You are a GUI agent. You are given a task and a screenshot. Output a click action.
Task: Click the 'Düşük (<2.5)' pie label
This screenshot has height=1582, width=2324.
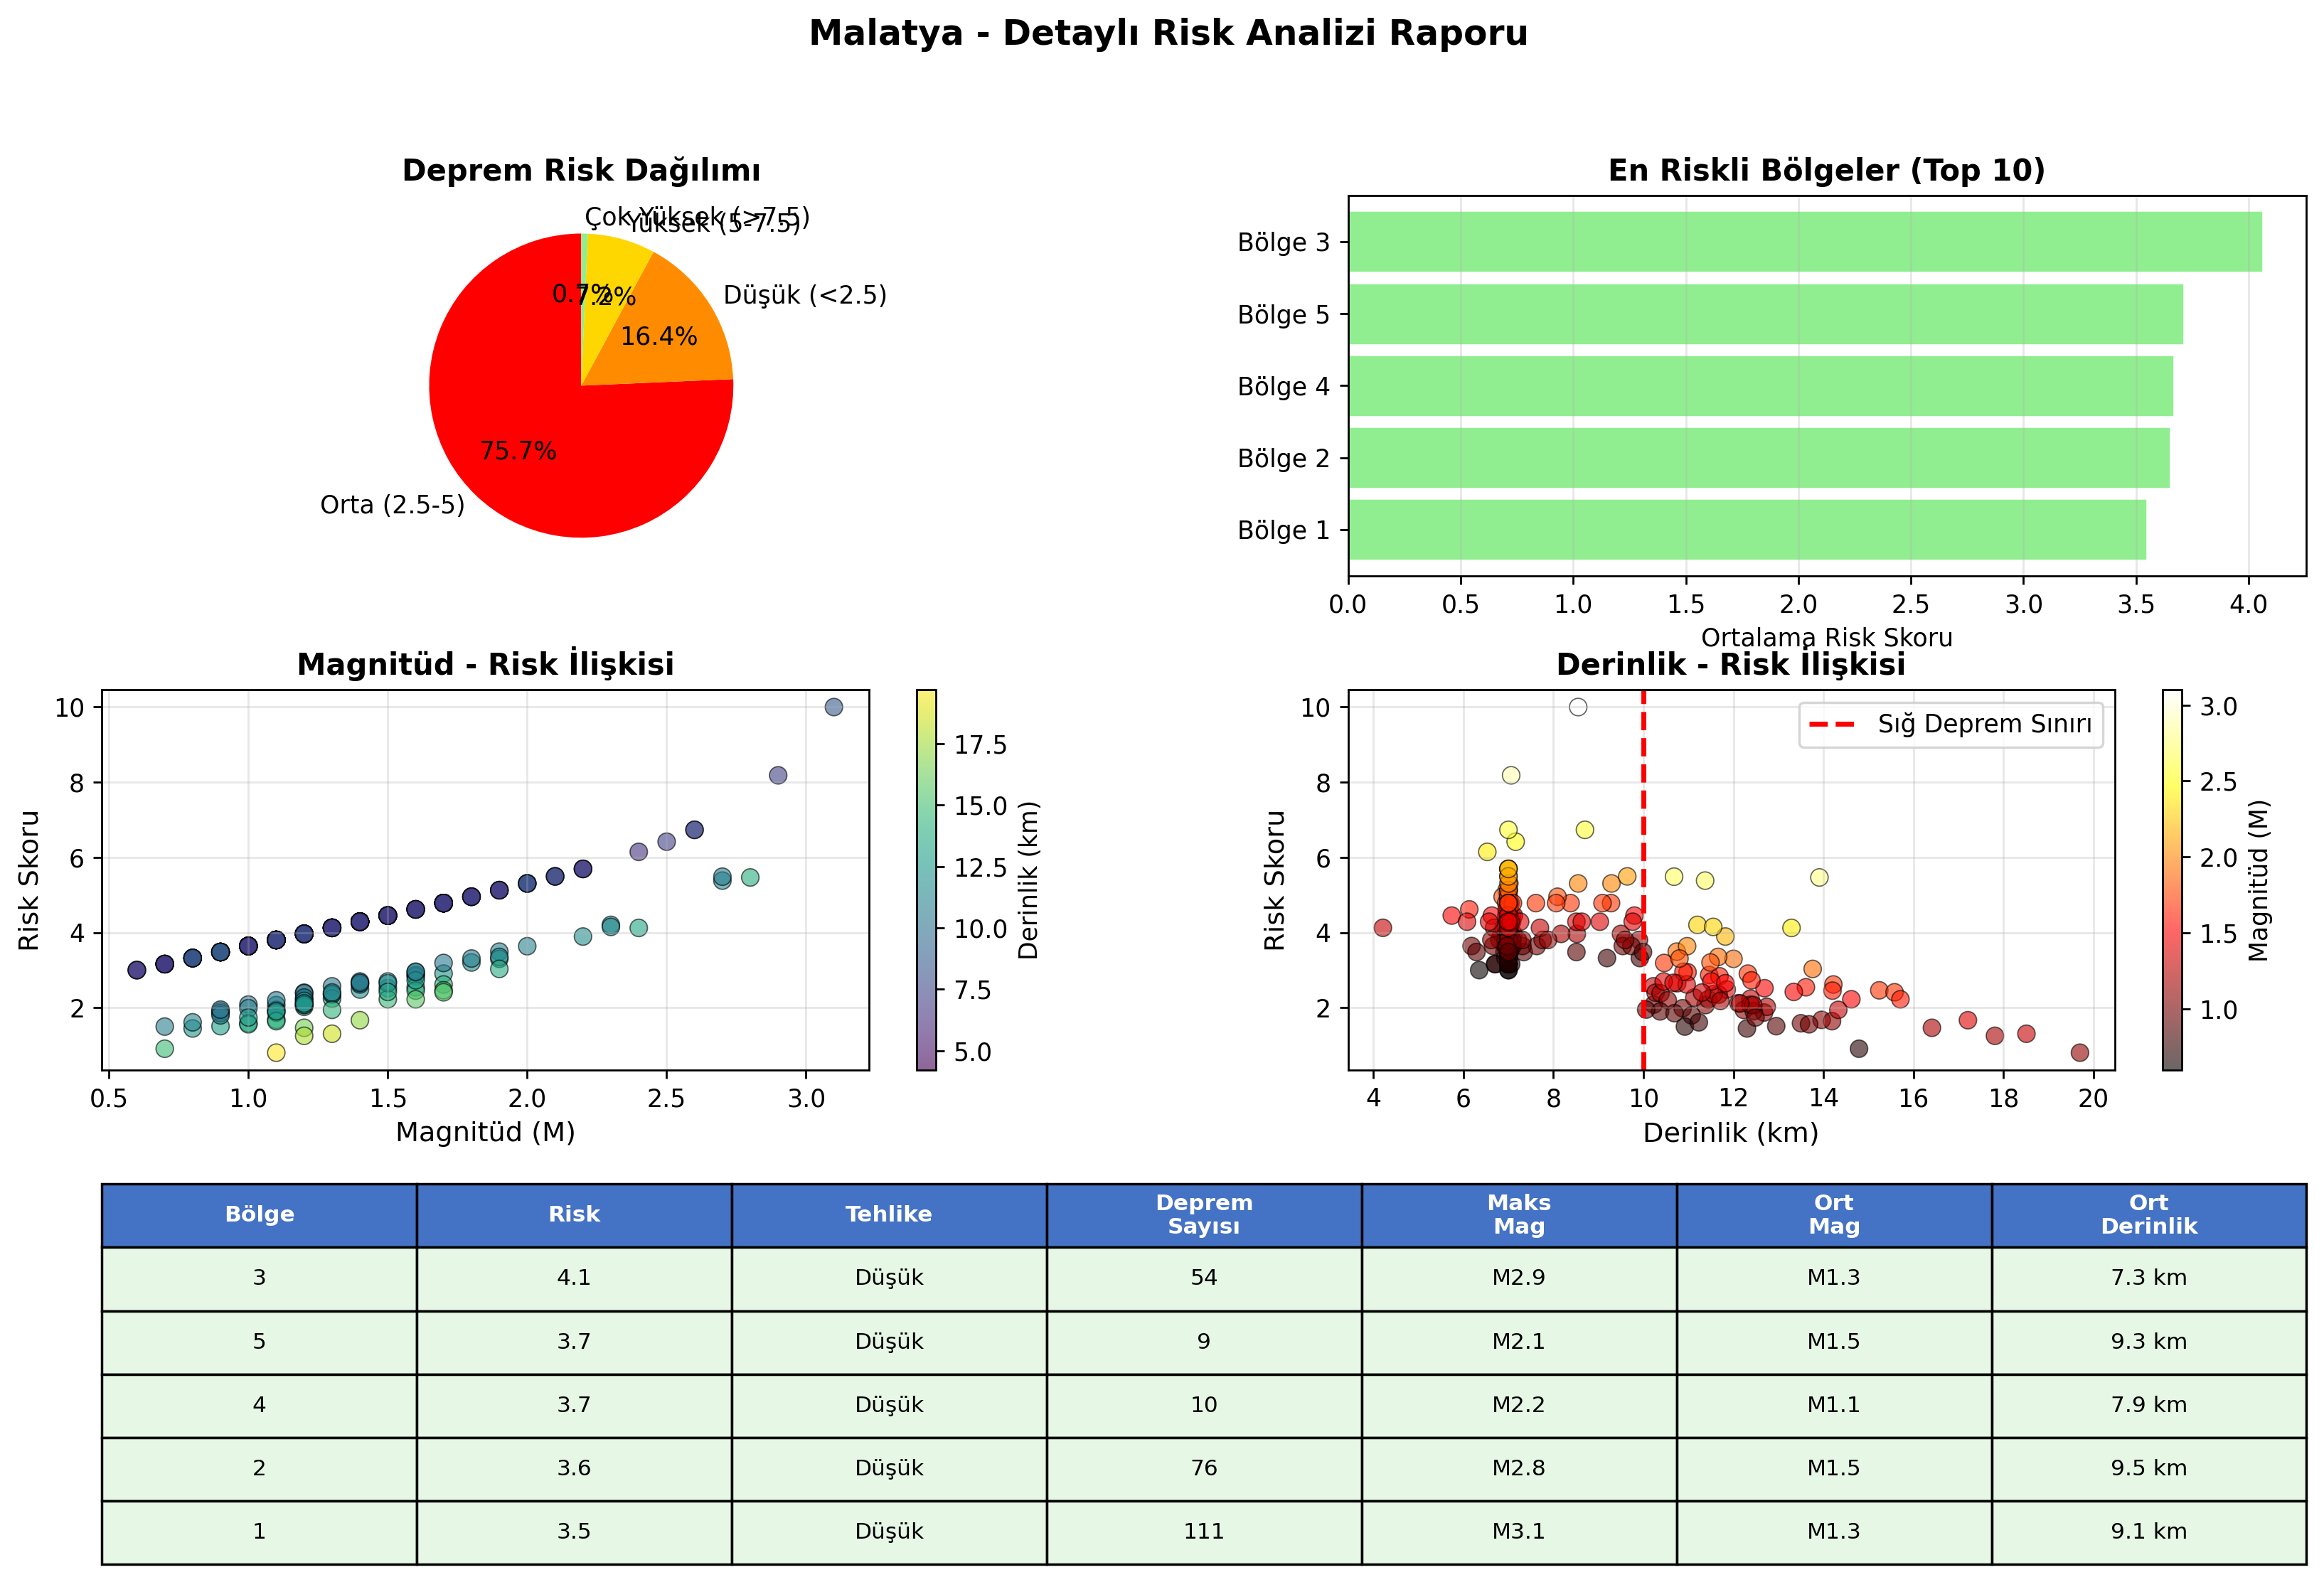[805, 295]
